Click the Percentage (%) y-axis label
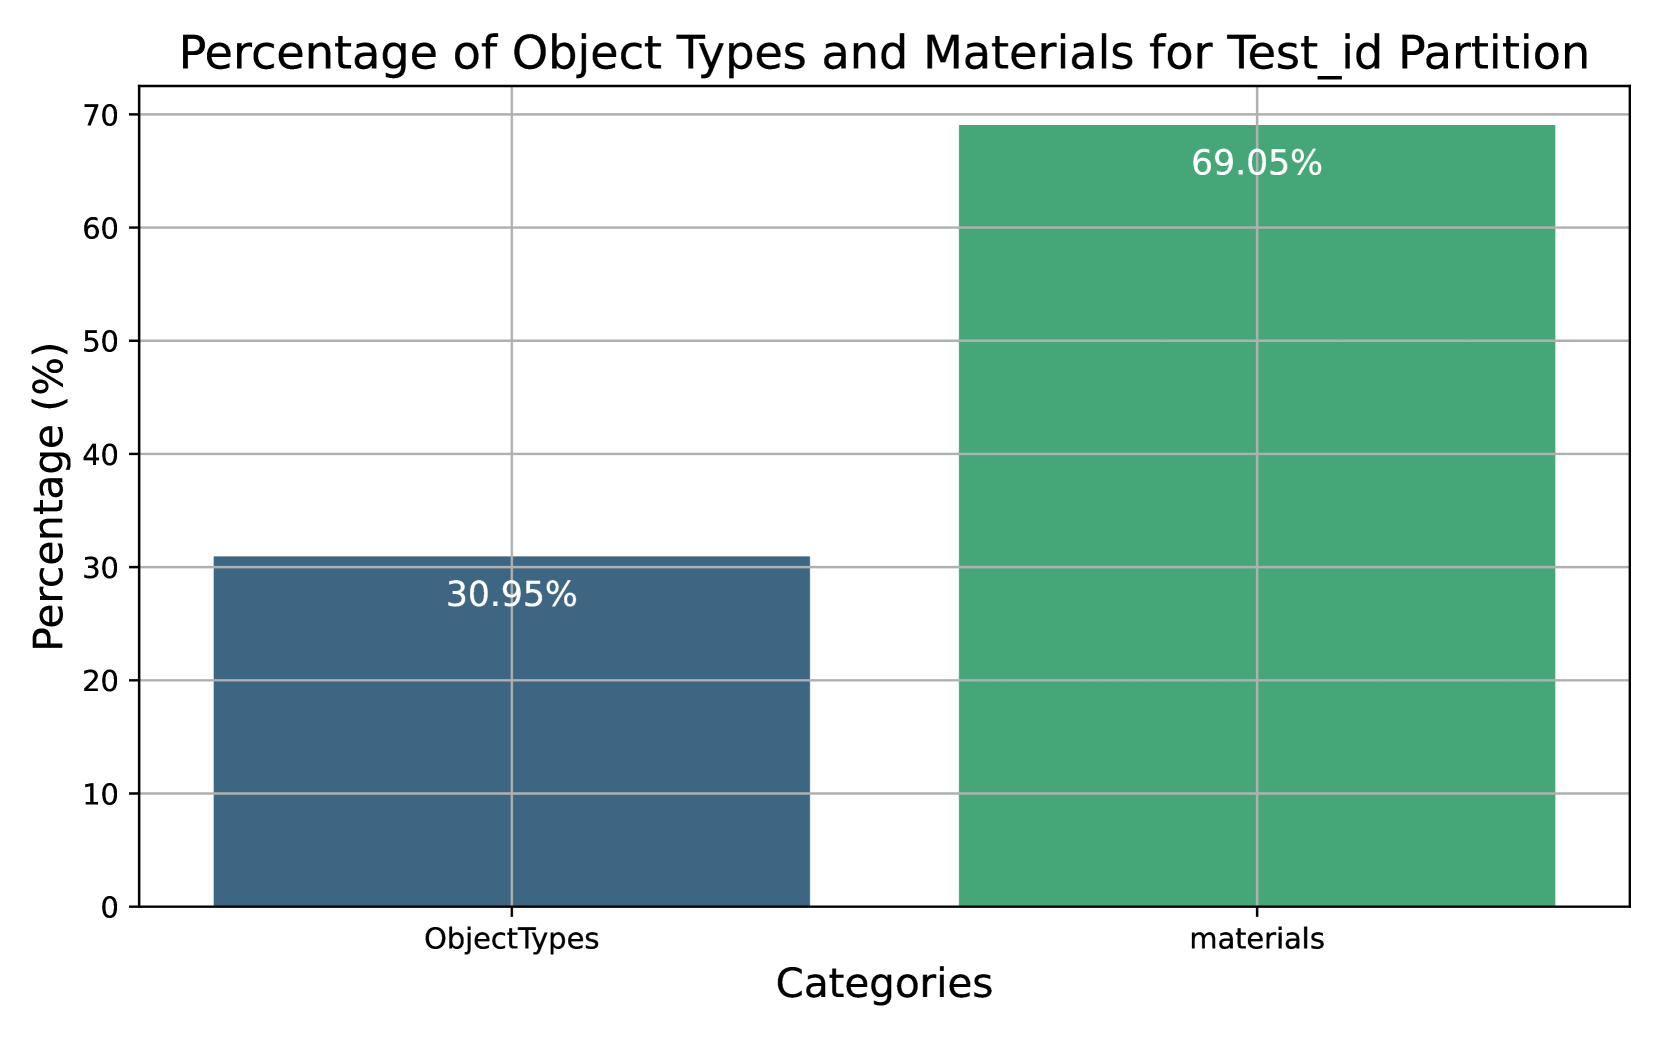The image size is (1661, 1038). [49, 496]
